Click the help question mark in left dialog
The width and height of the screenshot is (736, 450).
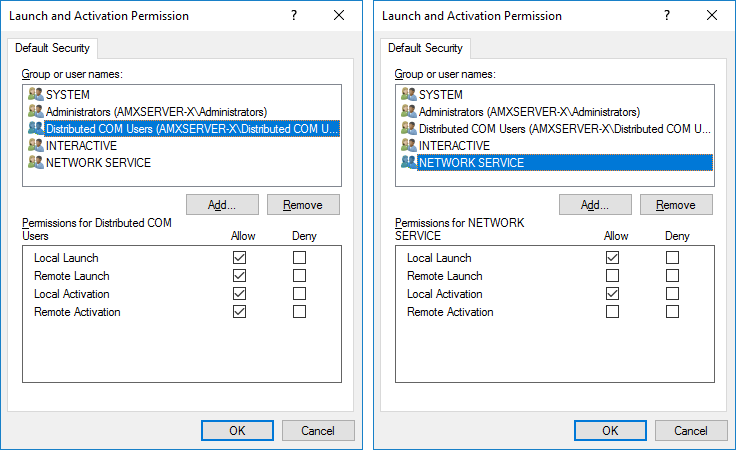294,16
